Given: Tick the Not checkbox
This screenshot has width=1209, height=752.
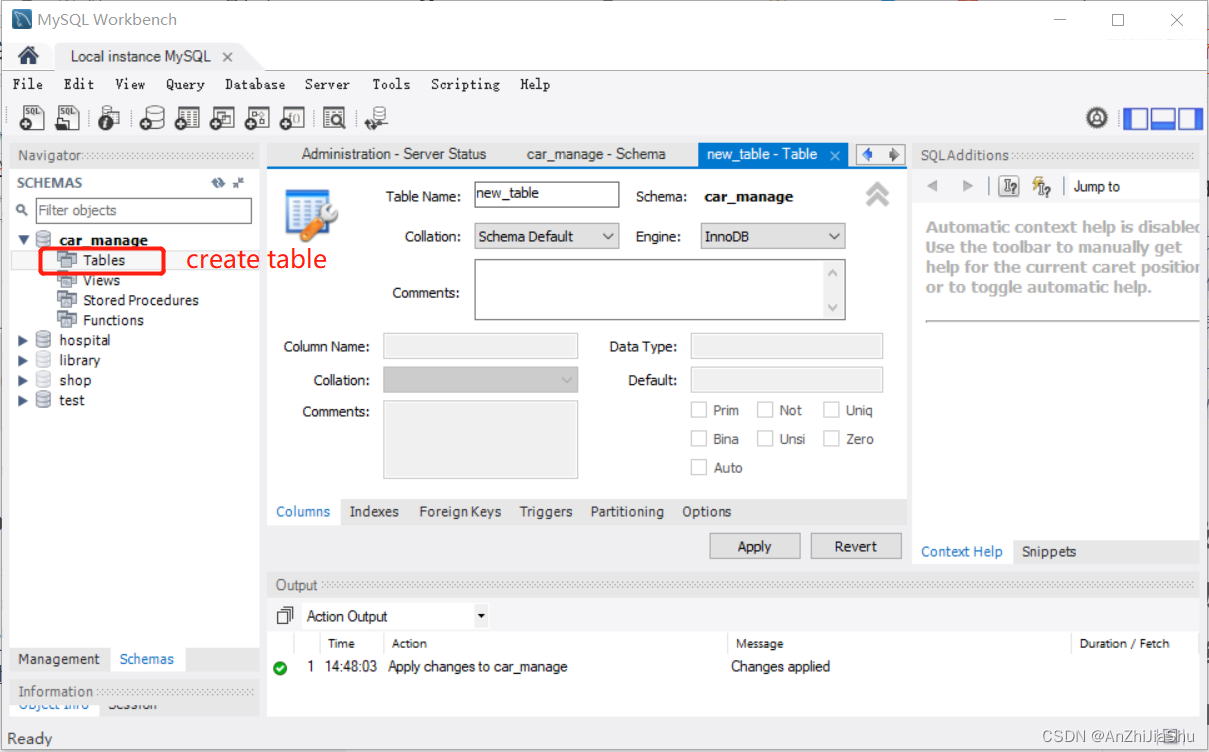Looking at the screenshot, I should pyautogui.click(x=765, y=410).
